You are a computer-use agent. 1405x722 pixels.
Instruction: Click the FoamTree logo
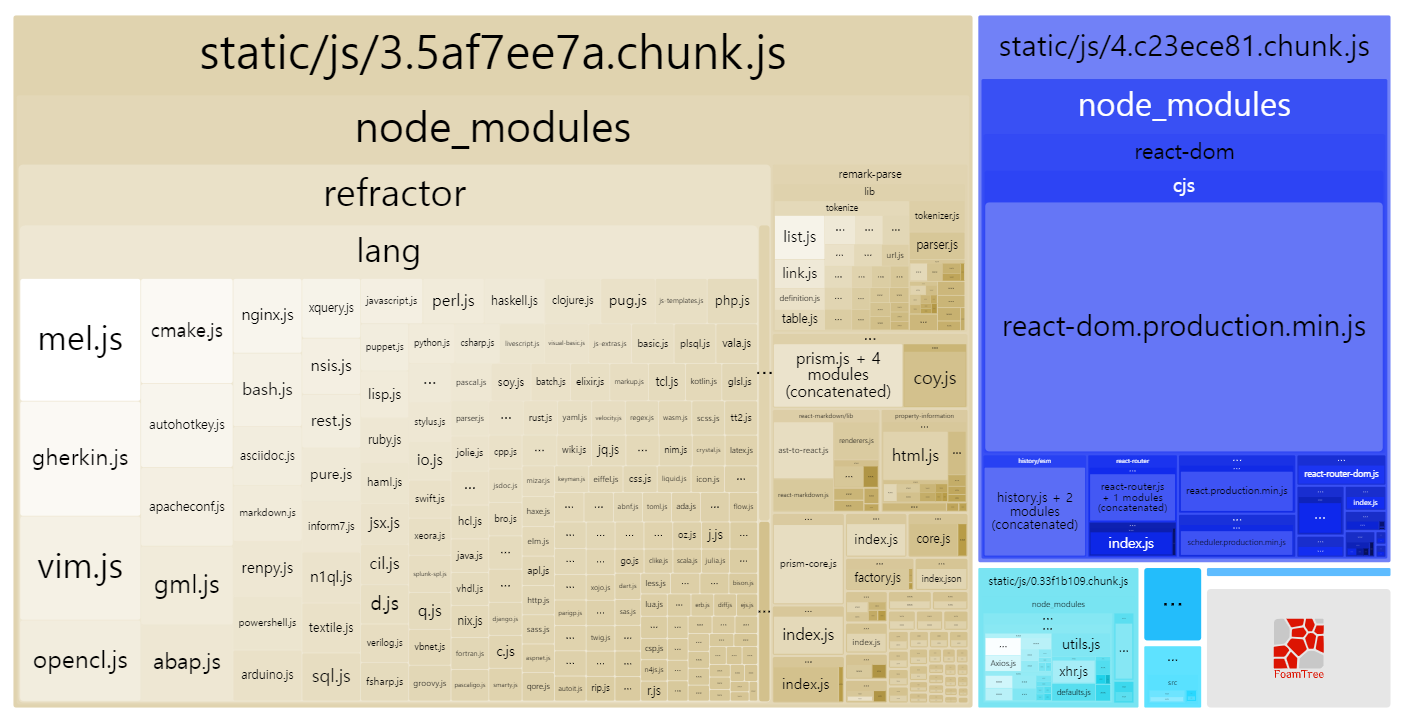click(x=1298, y=648)
